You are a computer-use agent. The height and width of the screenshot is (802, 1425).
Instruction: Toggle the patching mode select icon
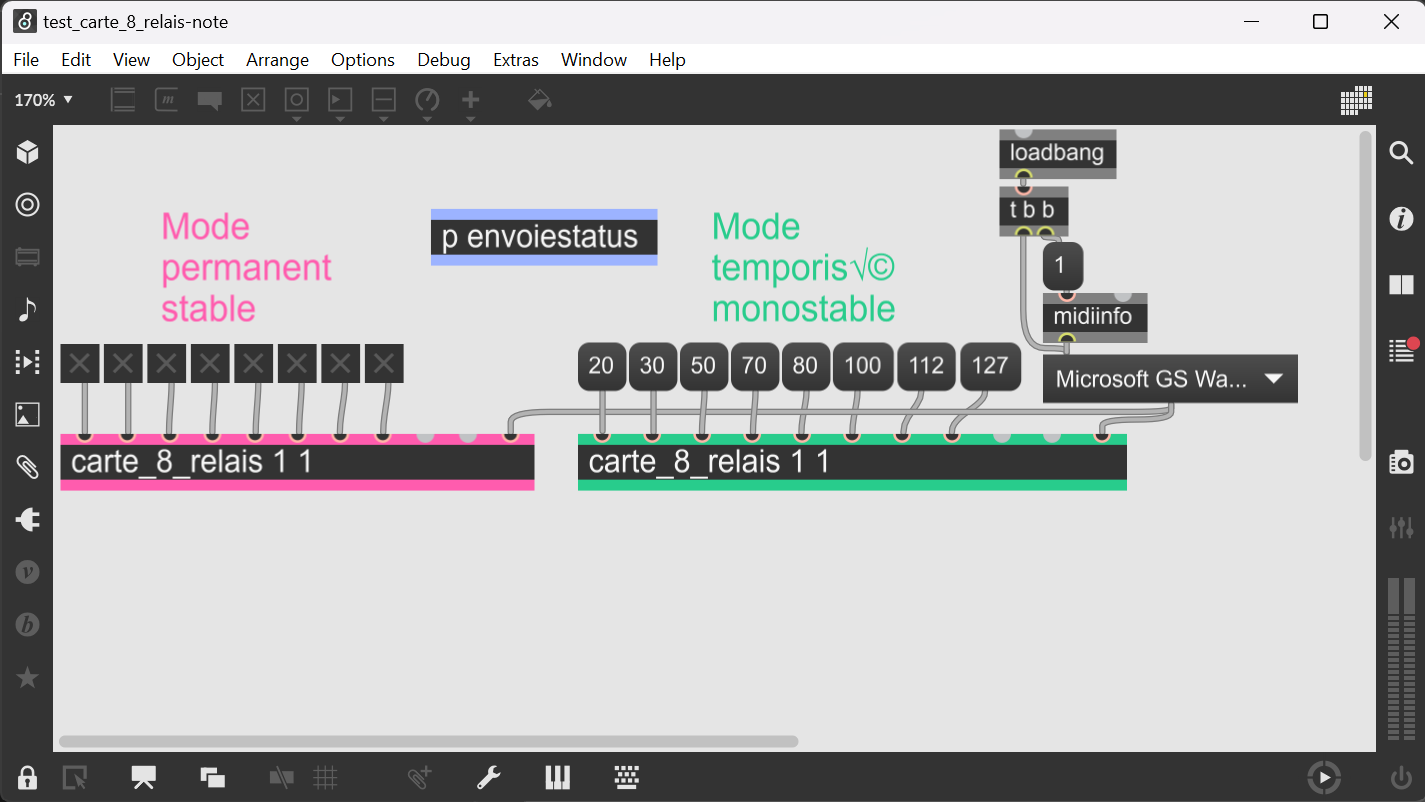tap(75, 777)
